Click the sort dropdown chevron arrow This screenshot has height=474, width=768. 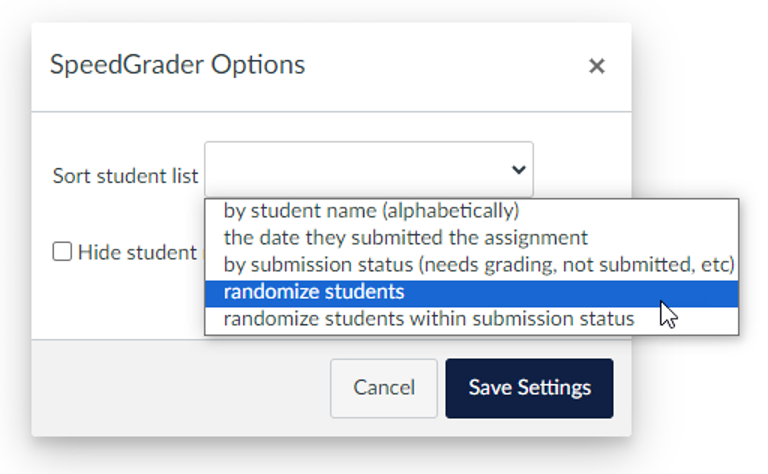[x=518, y=170]
